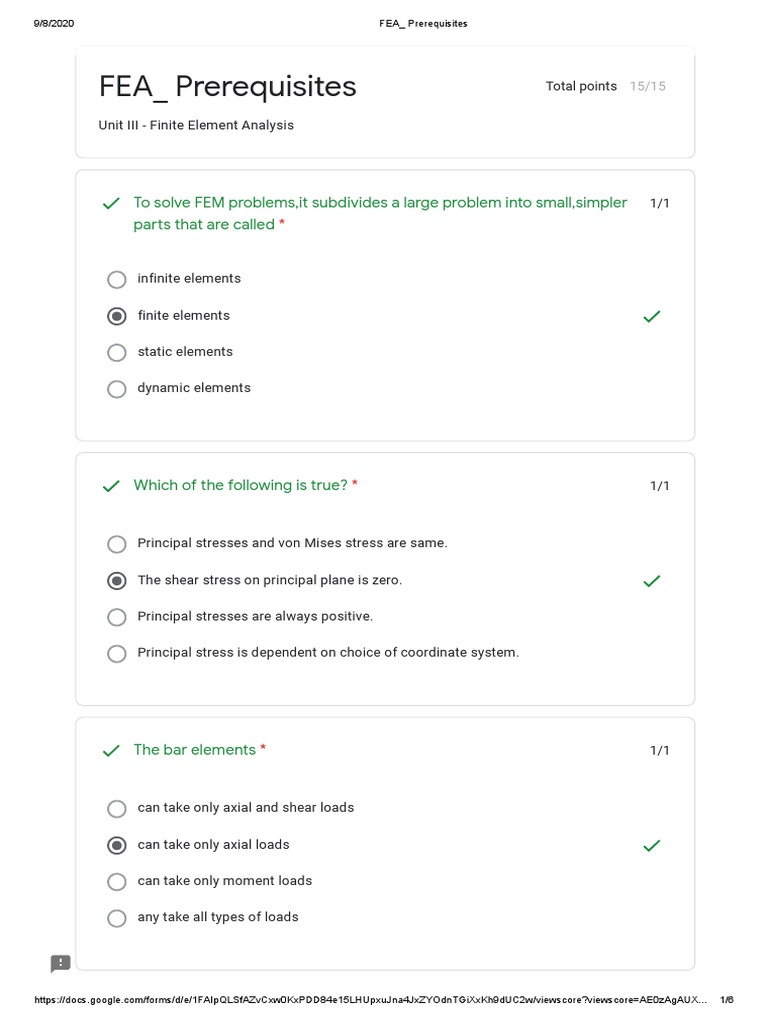
Task: Select 'any take all types of loads' option
Action: pos(117,918)
